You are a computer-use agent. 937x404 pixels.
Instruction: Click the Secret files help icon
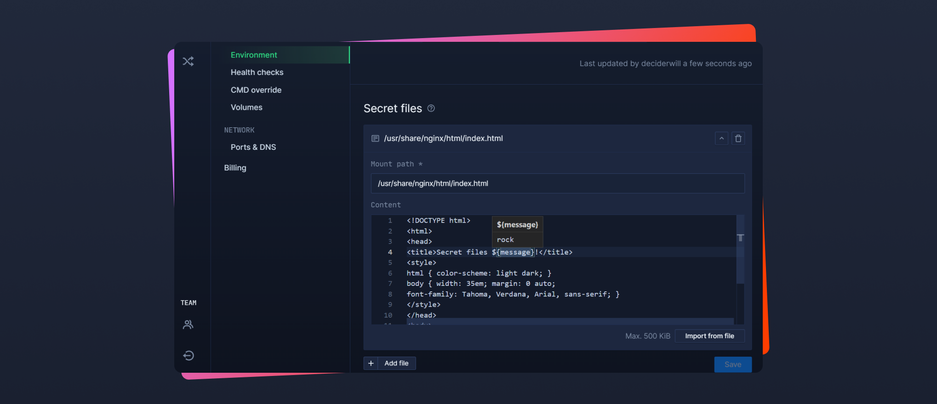point(431,109)
